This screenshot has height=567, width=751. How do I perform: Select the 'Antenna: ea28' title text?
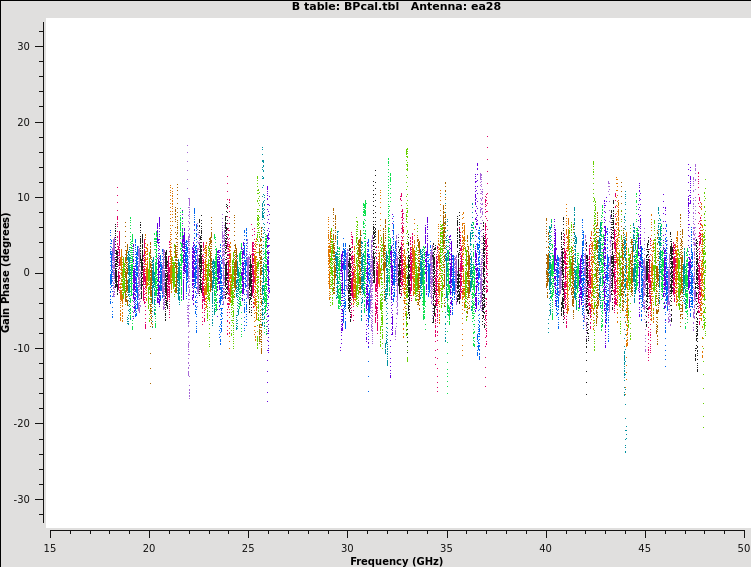coord(456,7)
